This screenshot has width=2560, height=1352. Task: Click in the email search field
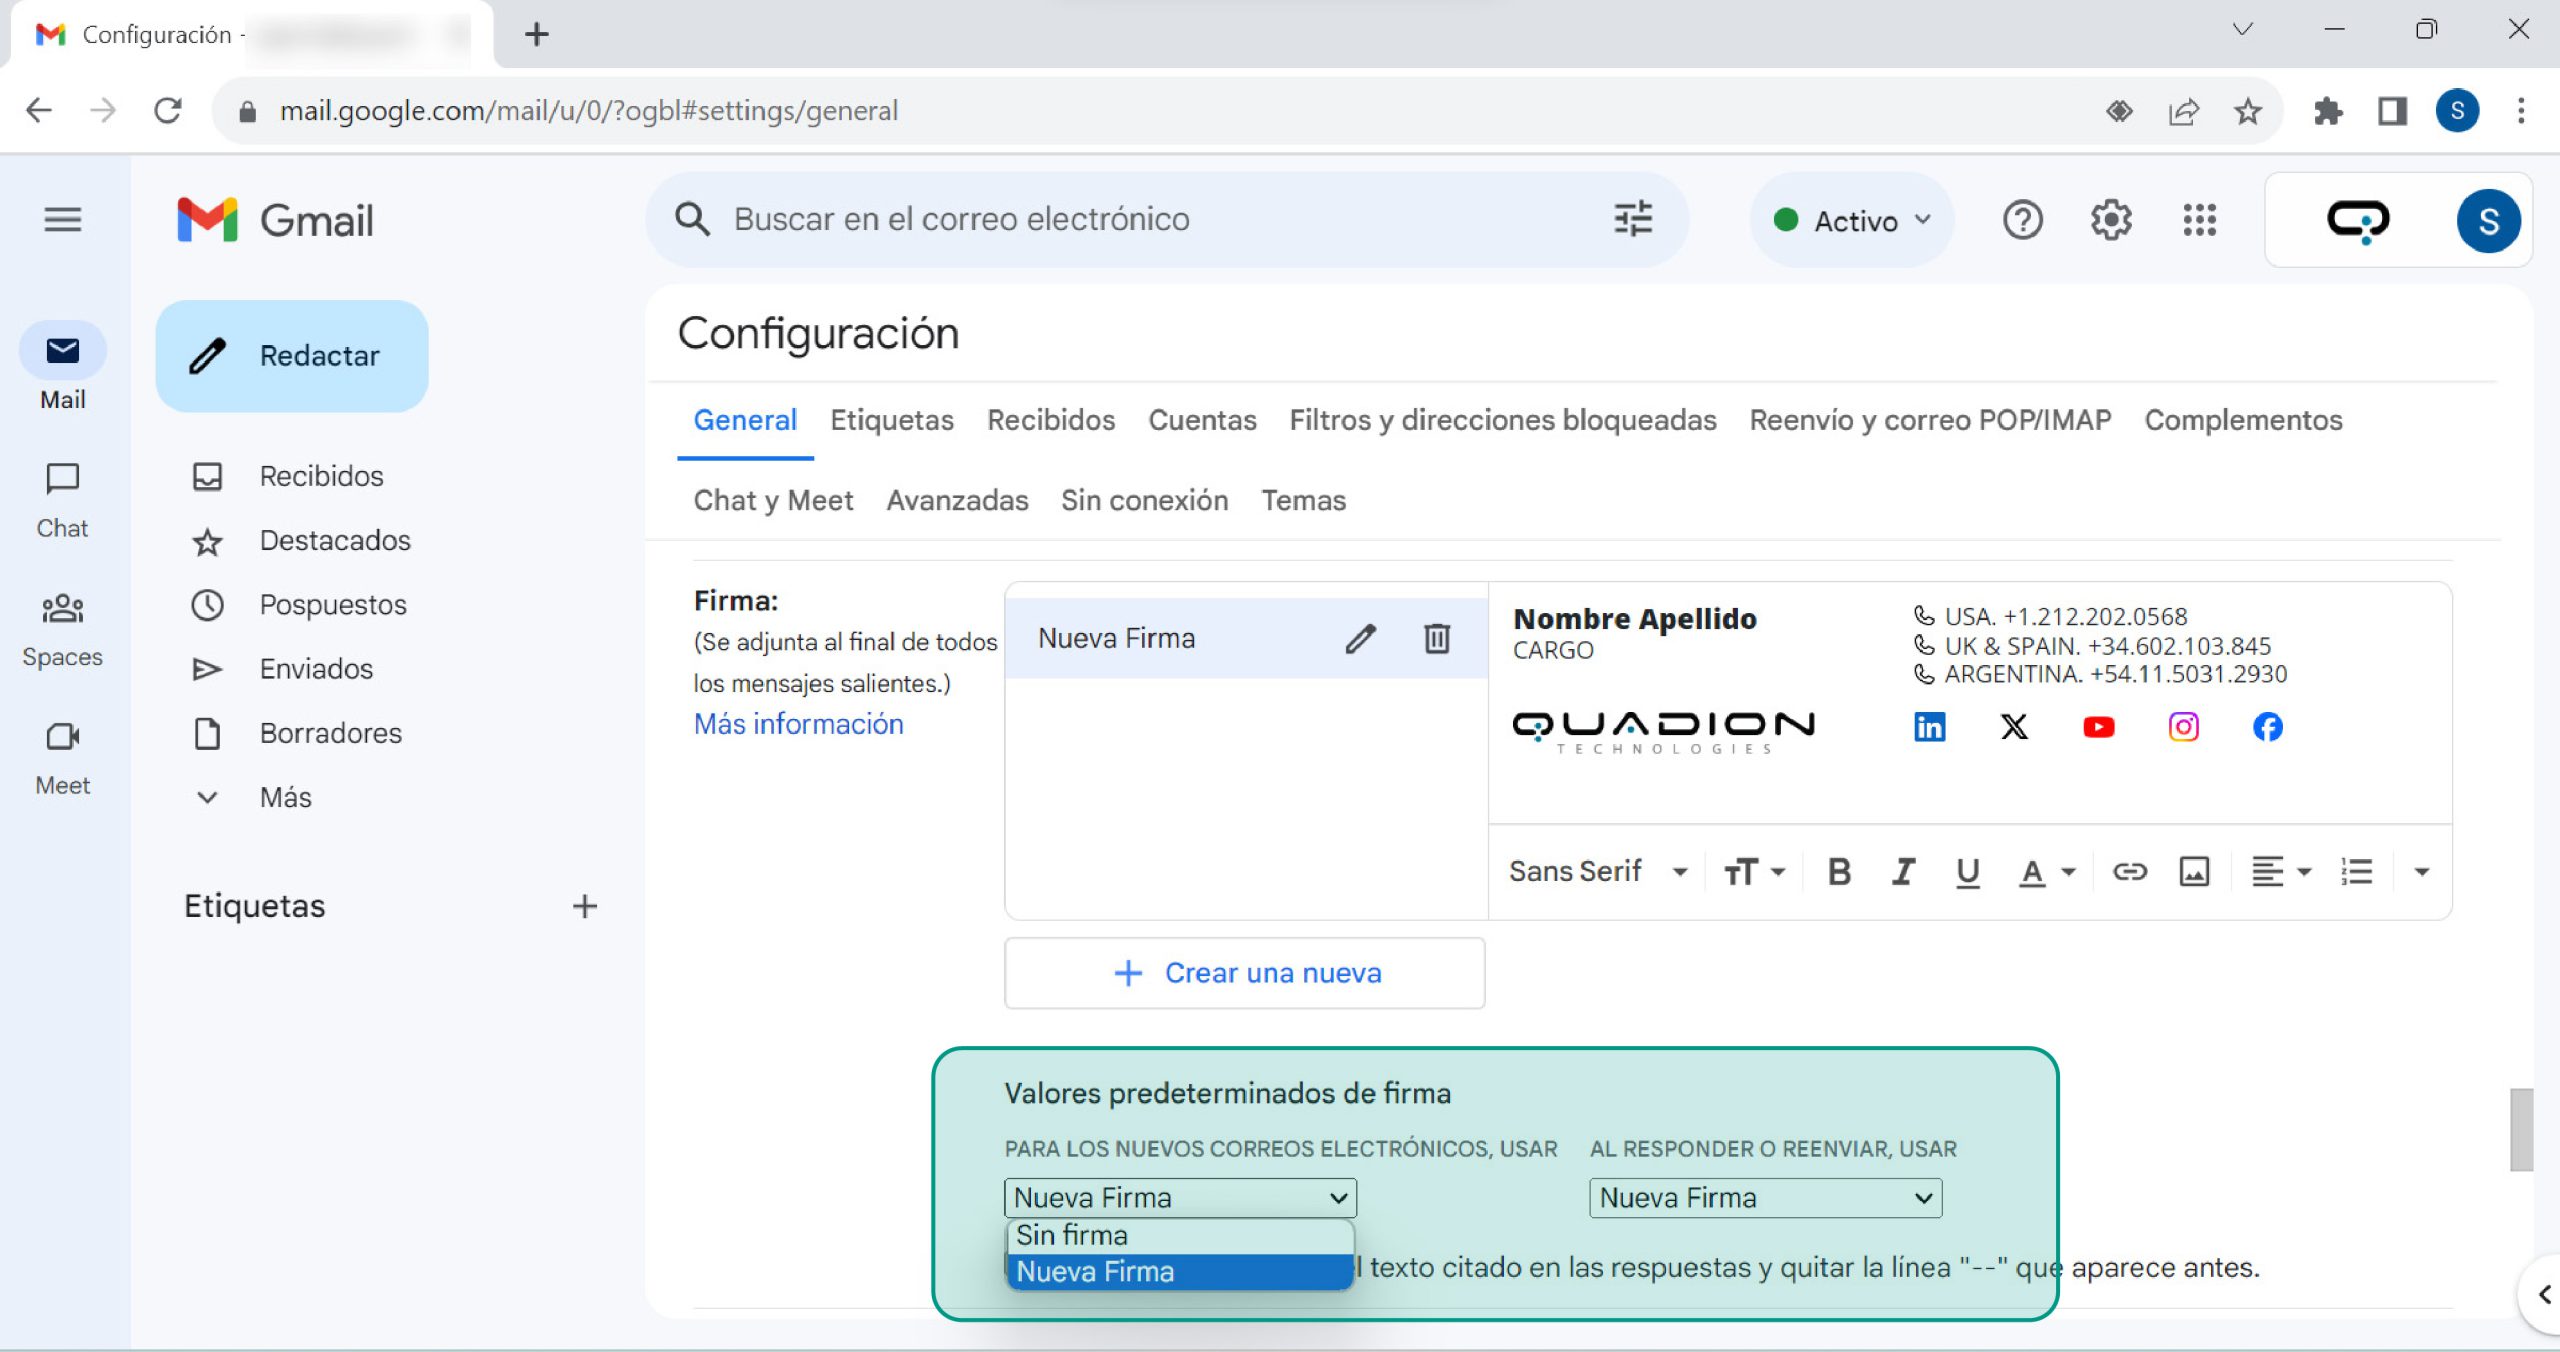click(x=1150, y=219)
